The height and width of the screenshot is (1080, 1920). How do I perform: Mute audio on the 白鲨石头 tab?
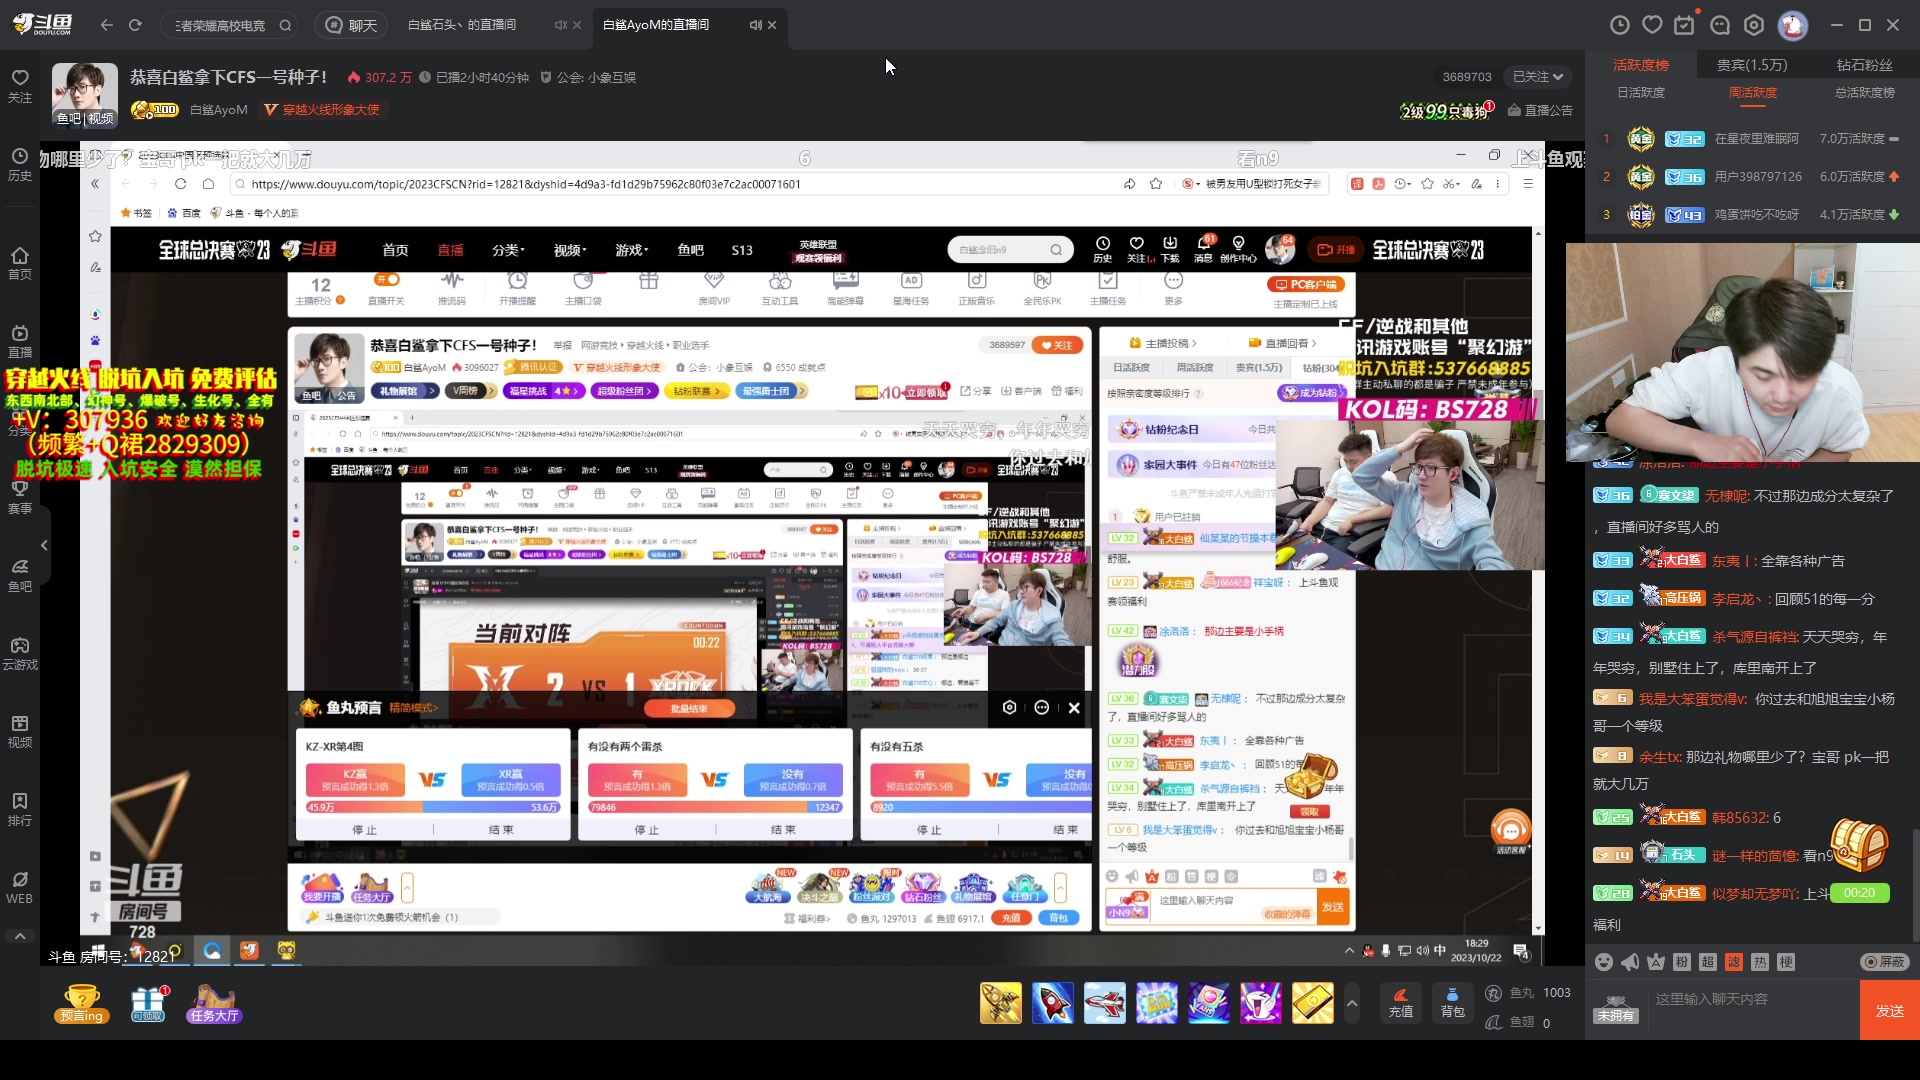pos(560,25)
